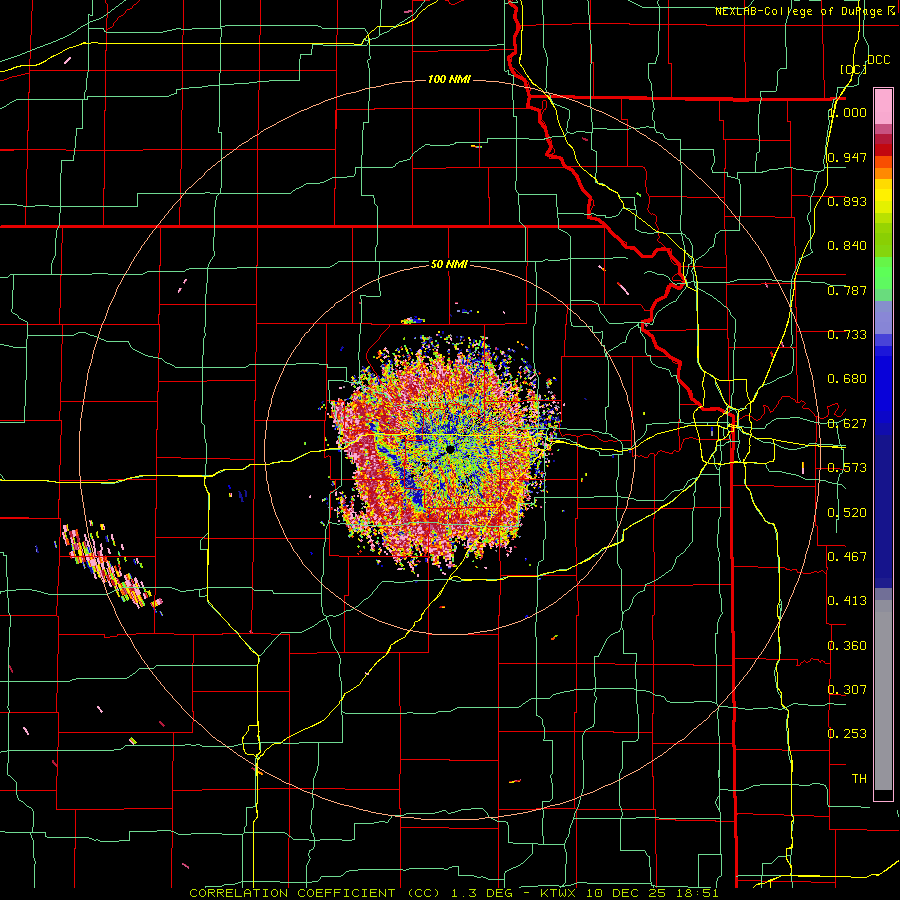This screenshot has width=900, height=900.
Task: Click CORRELATION COEFFICIENT (CC) in the bottom caption
Action: [x=315, y=893]
